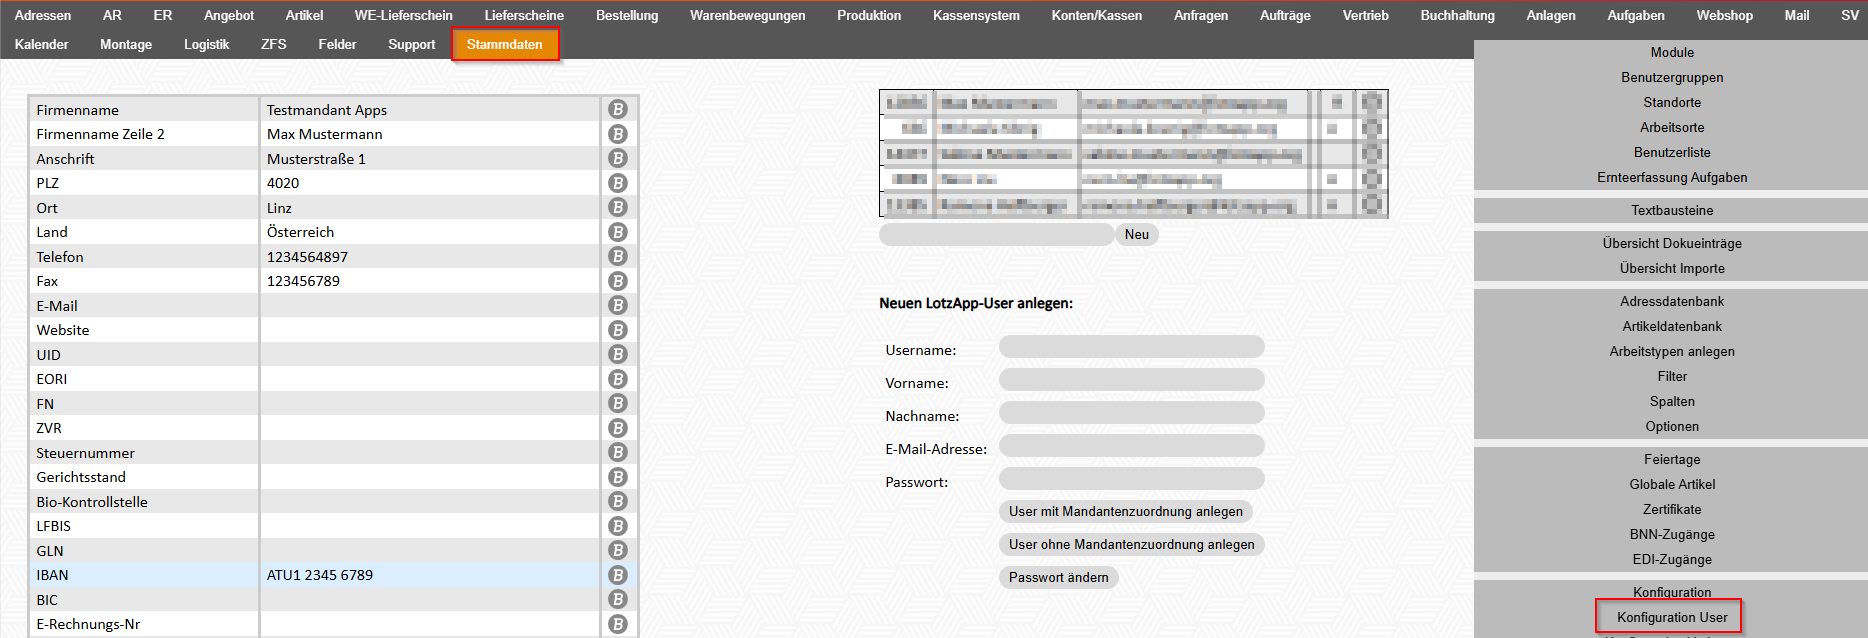
Task: Click the edit icon for Firmenname Zeile 2
Action: point(618,134)
